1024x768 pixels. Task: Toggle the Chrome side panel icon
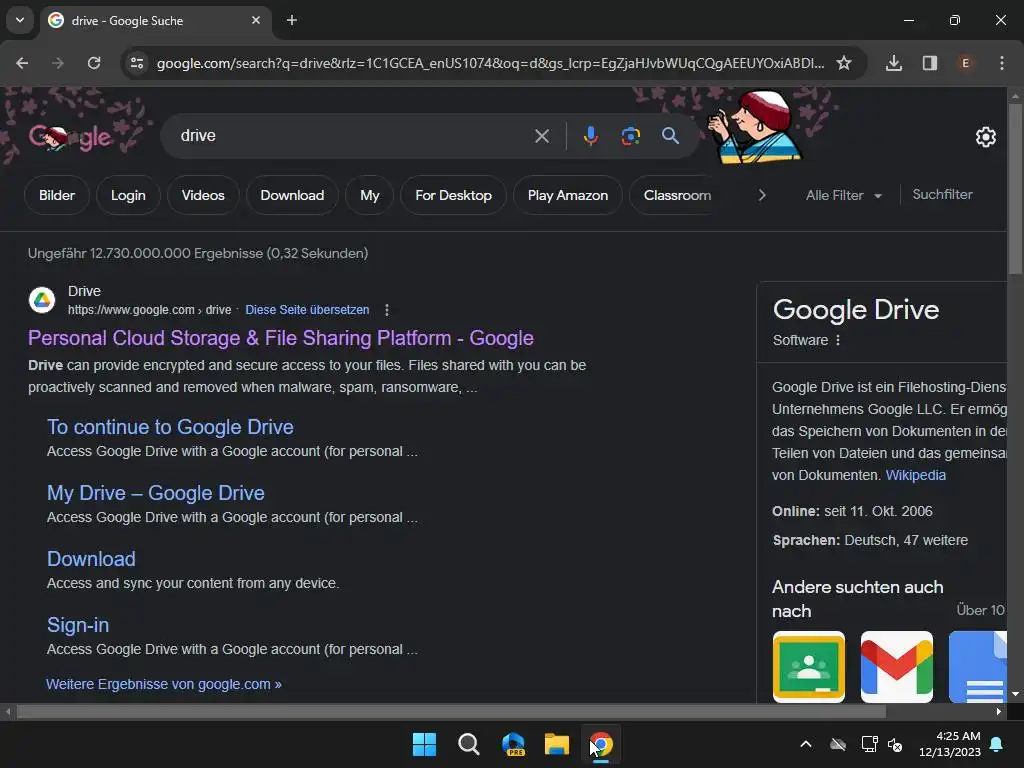pyautogui.click(x=930, y=63)
